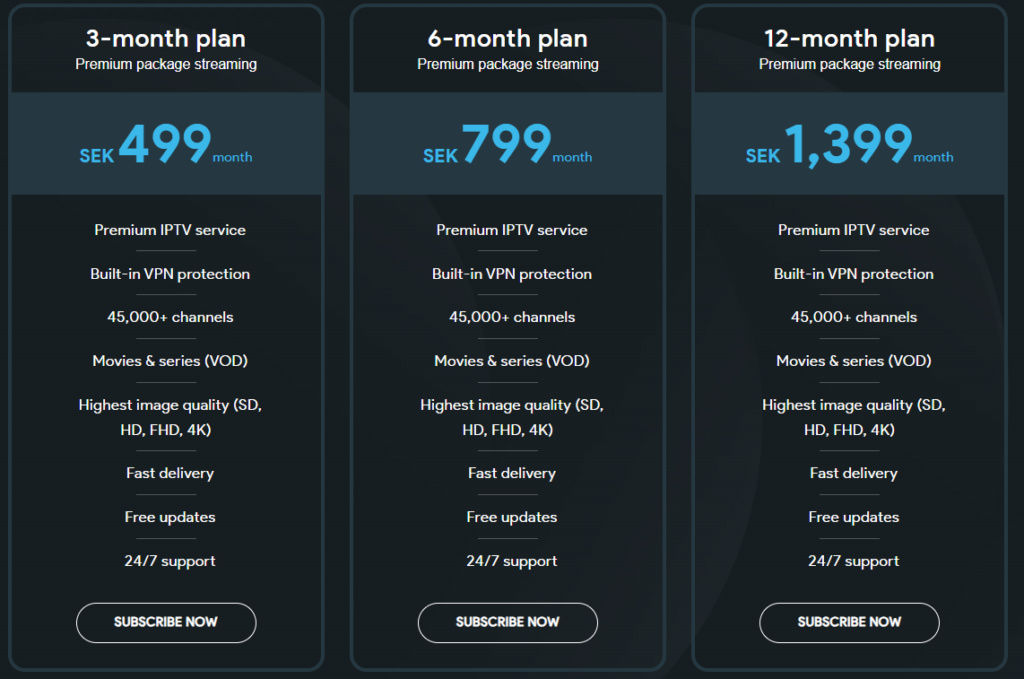Click 24/7 support in 3-month plan
The height and width of the screenshot is (679, 1024).
tap(170, 561)
